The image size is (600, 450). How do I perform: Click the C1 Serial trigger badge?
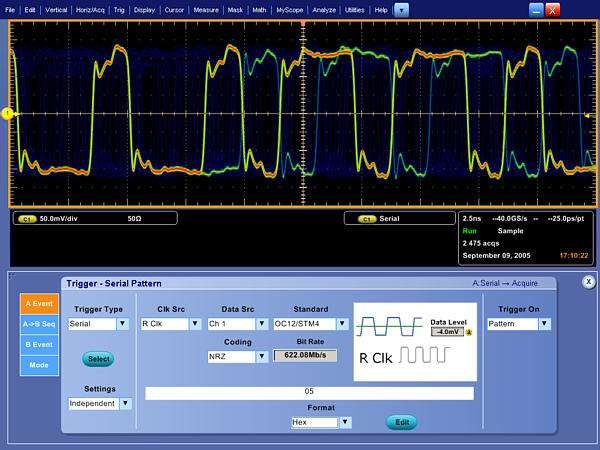[x=366, y=217]
